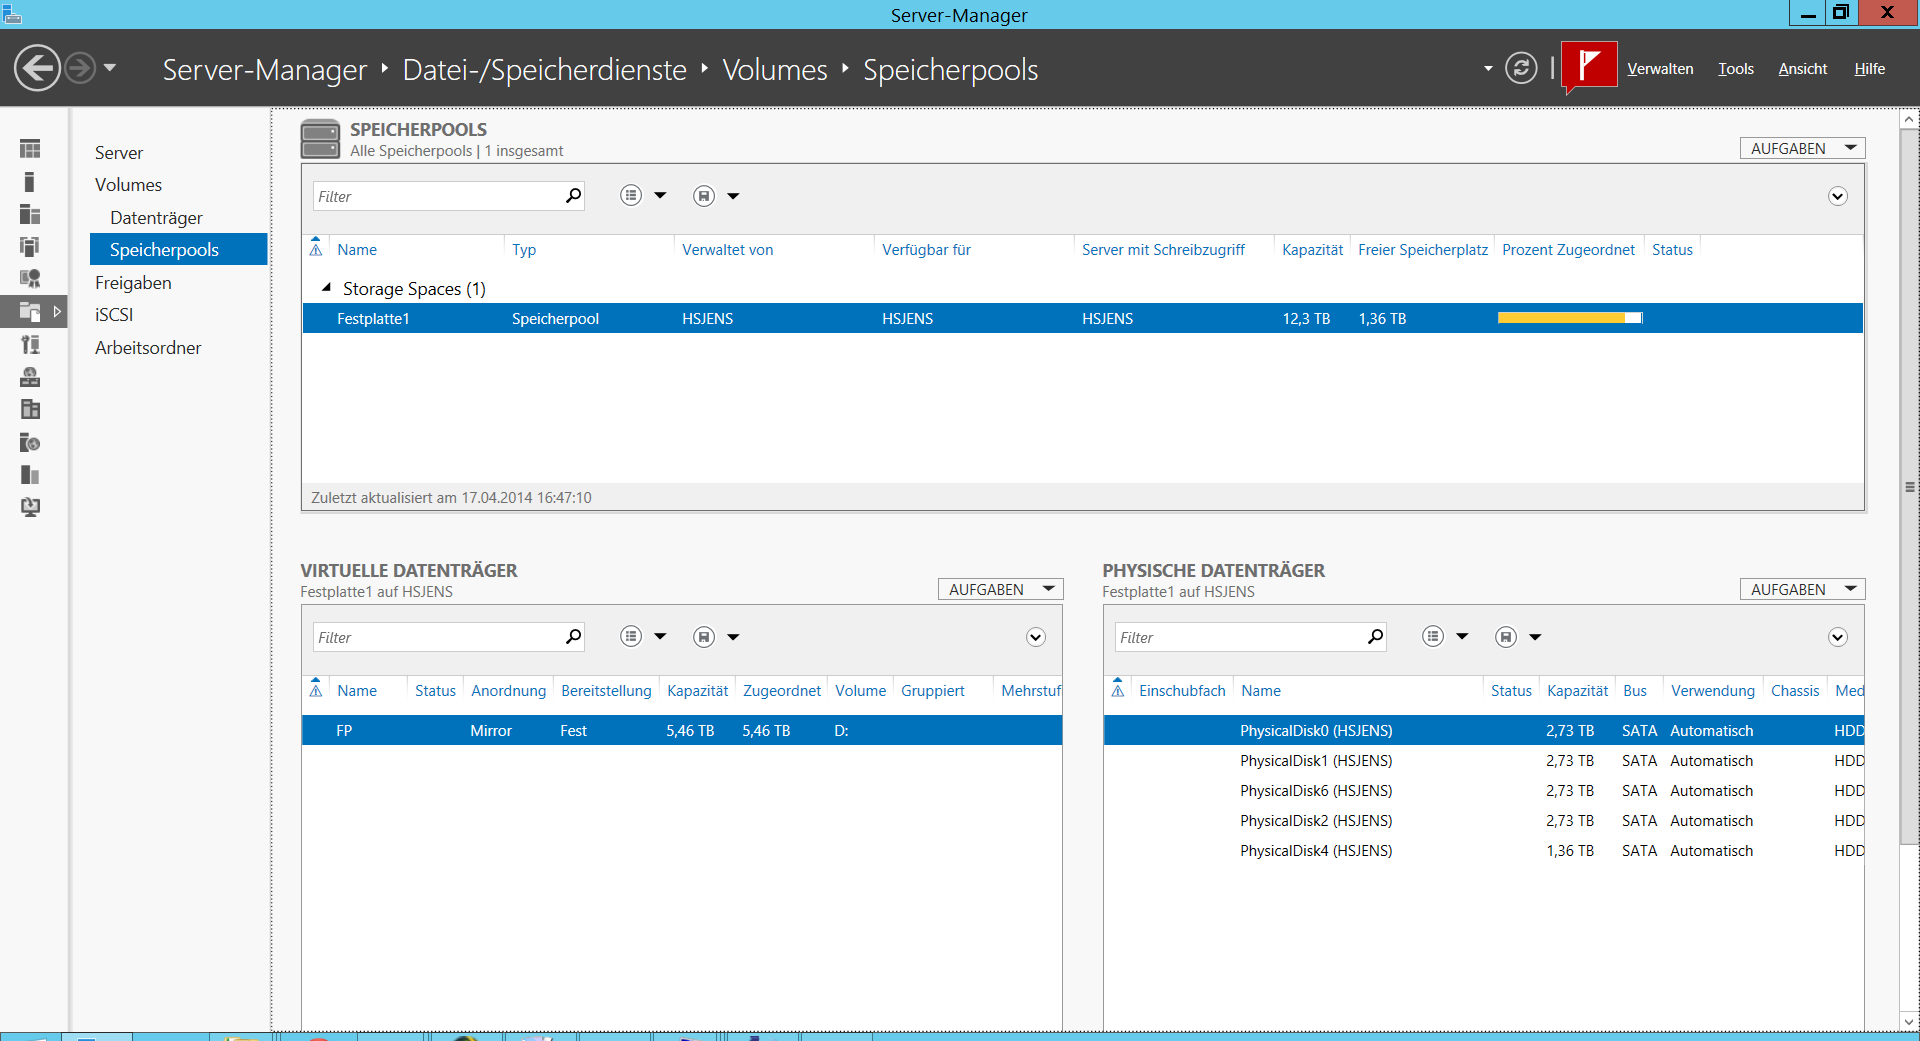This screenshot has height=1041, width=1920.
Task: Collapse the Storage Spaces (1) group
Action: (x=326, y=288)
